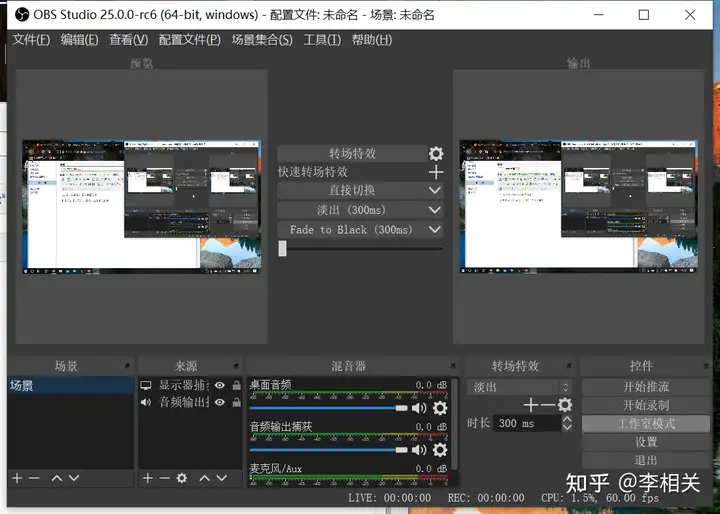
Task: Click the 麦克风/Aux mixer label
Action: tap(276, 469)
